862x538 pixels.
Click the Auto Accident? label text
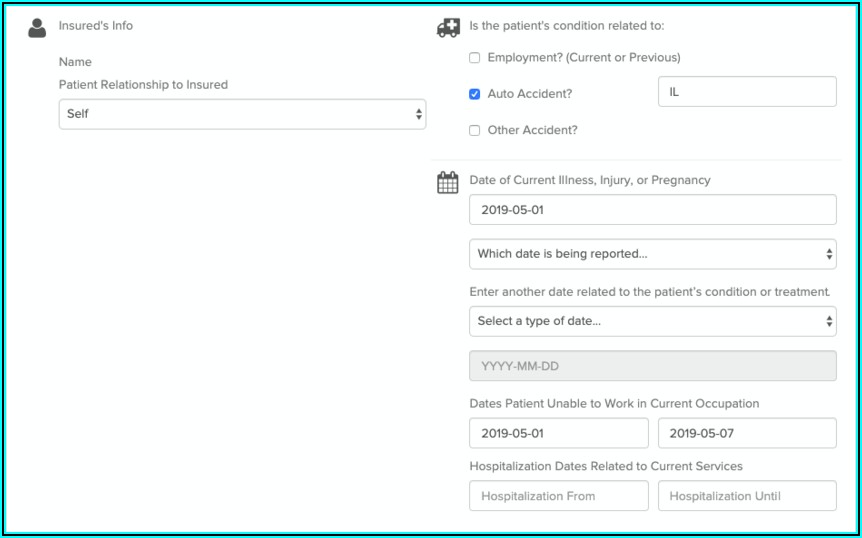(530, 94)
